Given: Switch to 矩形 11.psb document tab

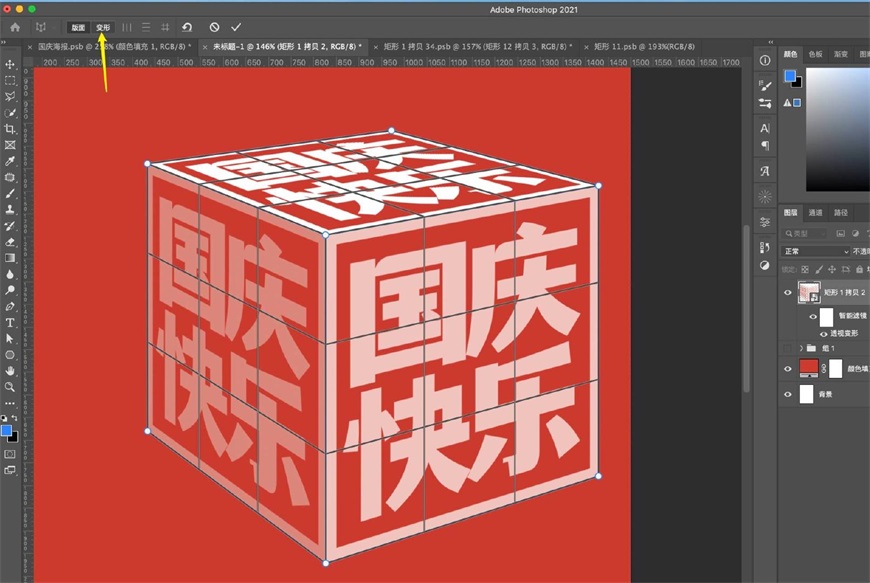Looking at the screenshot, I should pyautogui.click(x=644, y=47).
